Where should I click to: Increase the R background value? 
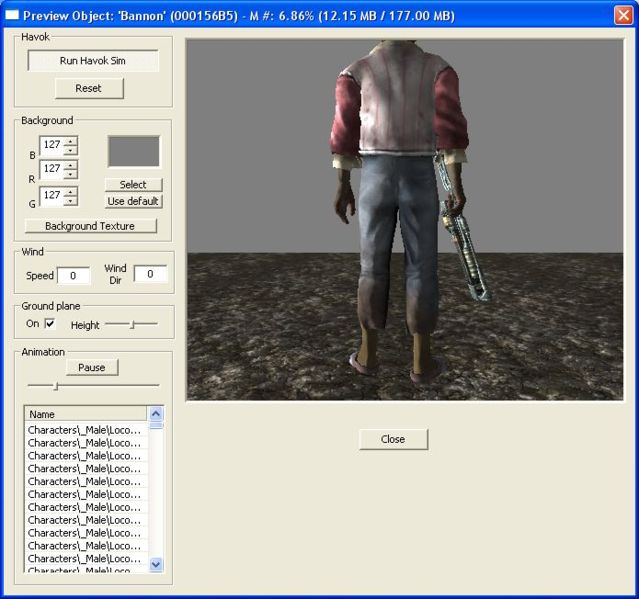(x=71, y=165)
